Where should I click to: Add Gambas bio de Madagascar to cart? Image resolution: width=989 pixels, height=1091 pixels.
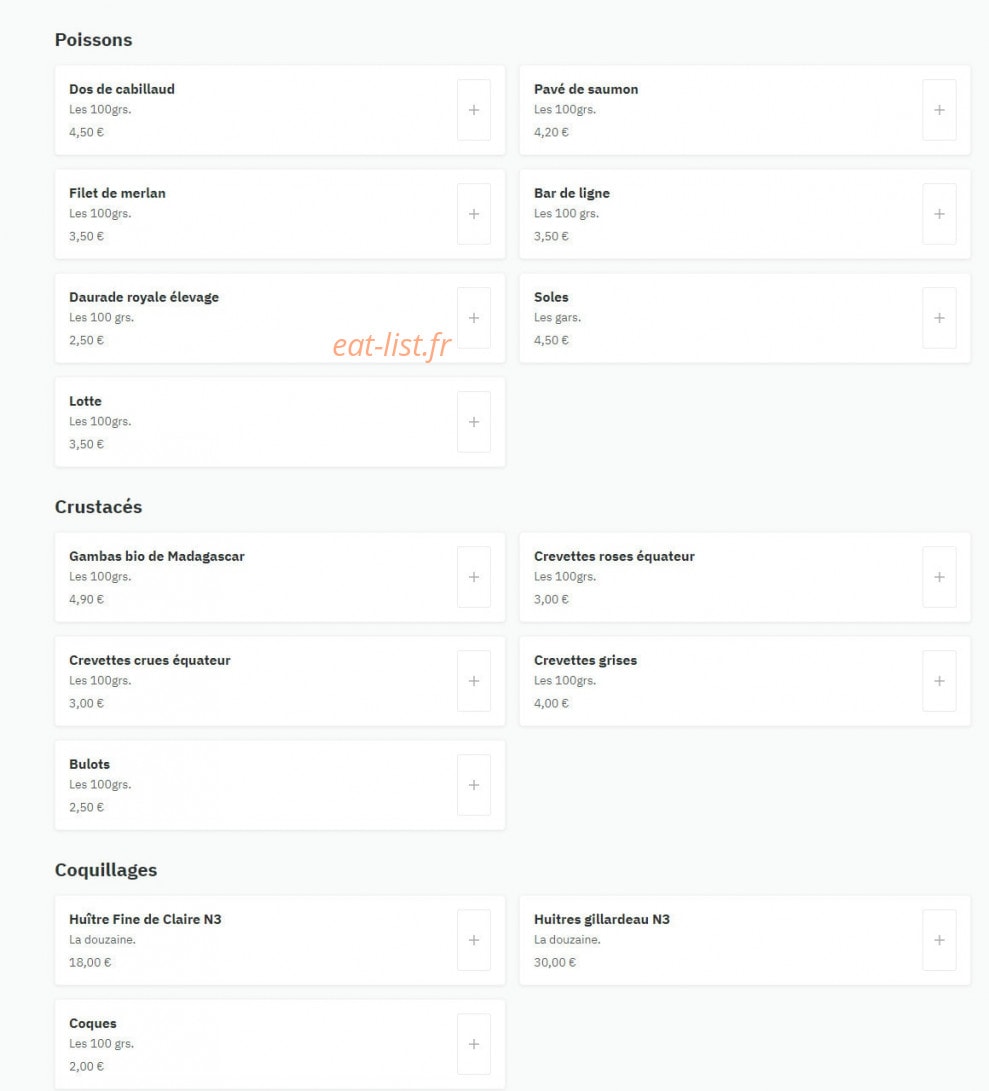coord(473,577)
